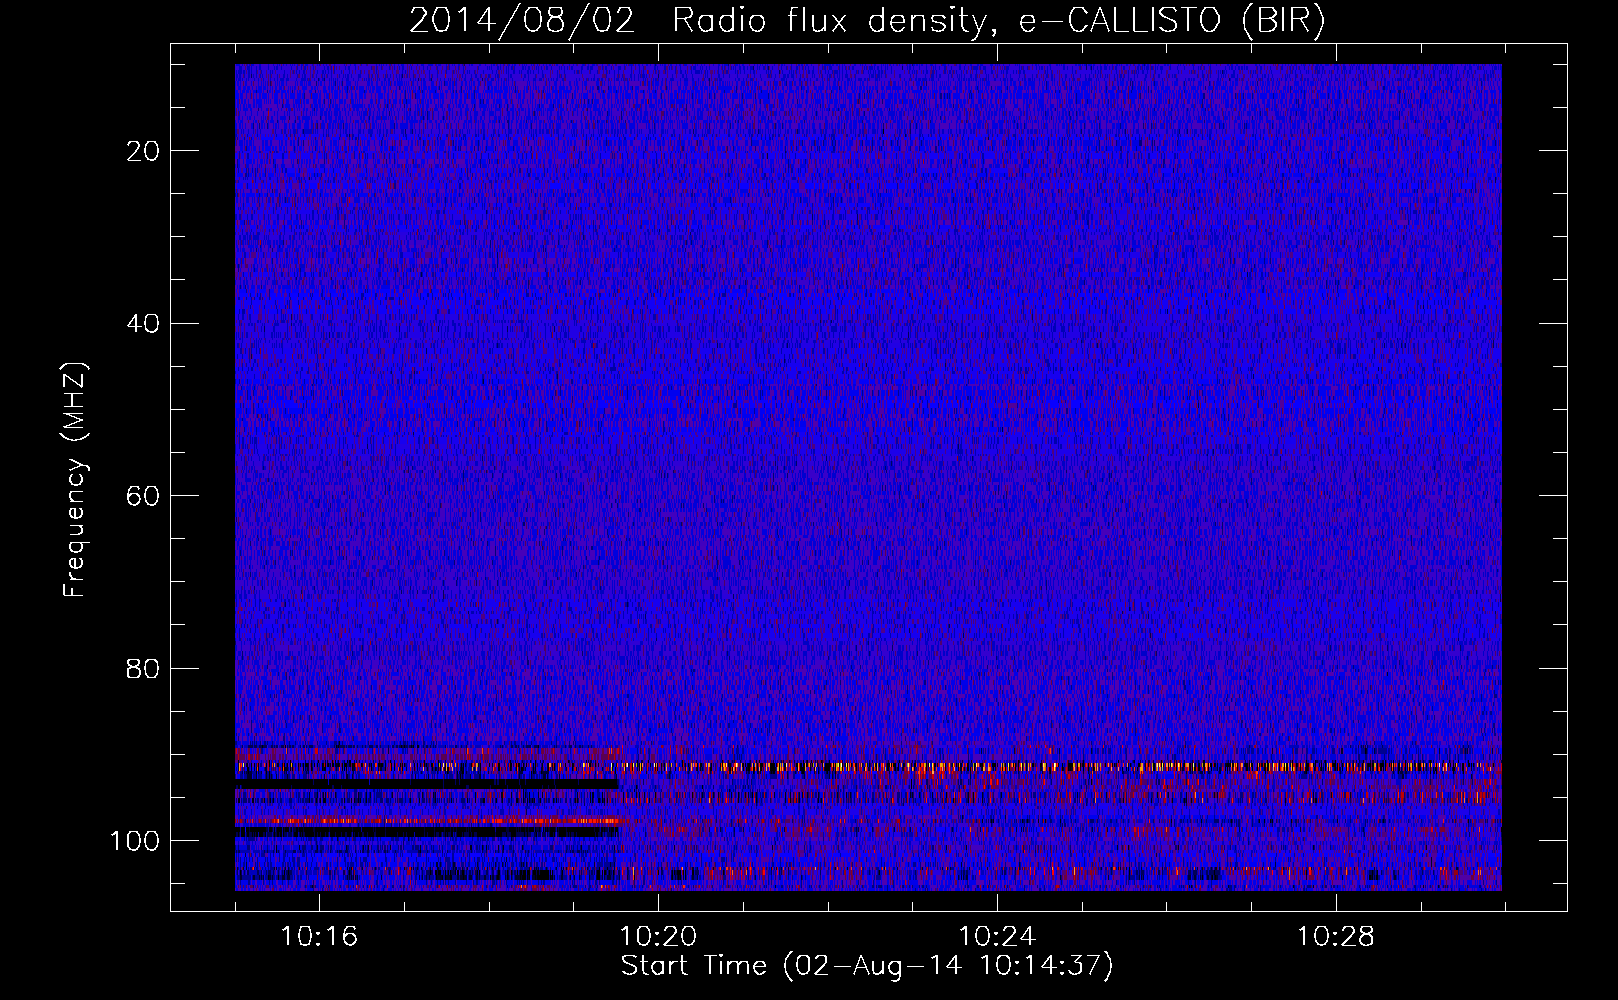Click the '10:24' time tick label

(x=997, y=937)
